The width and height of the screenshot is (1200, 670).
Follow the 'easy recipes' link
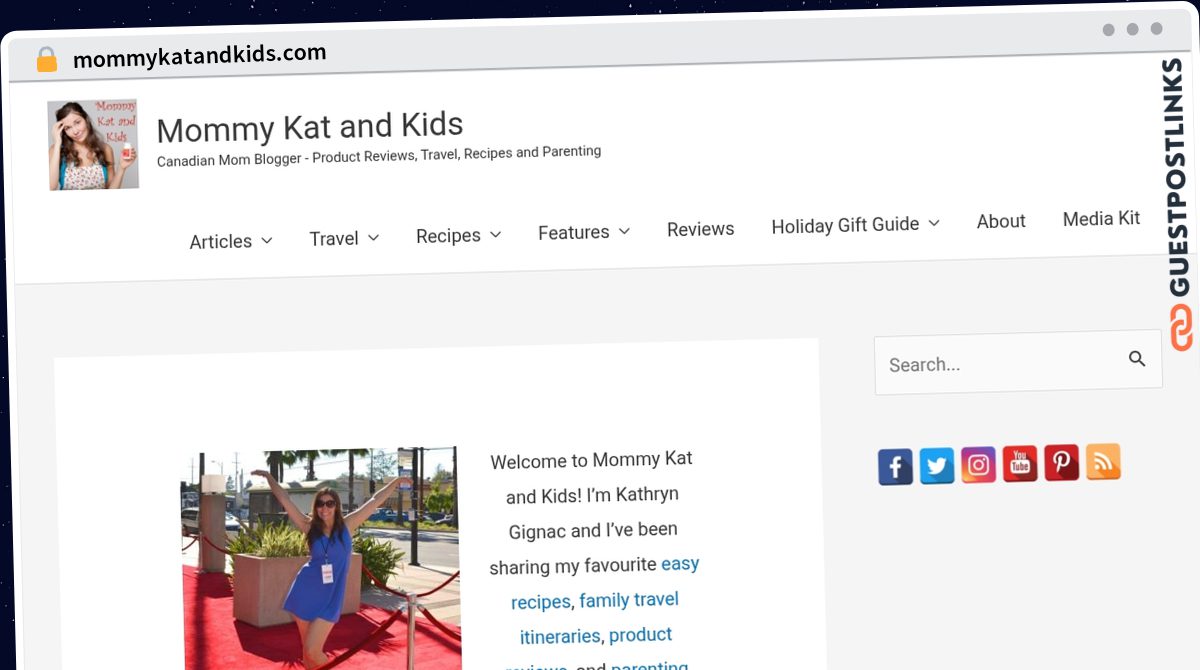[x=605, y=583]
